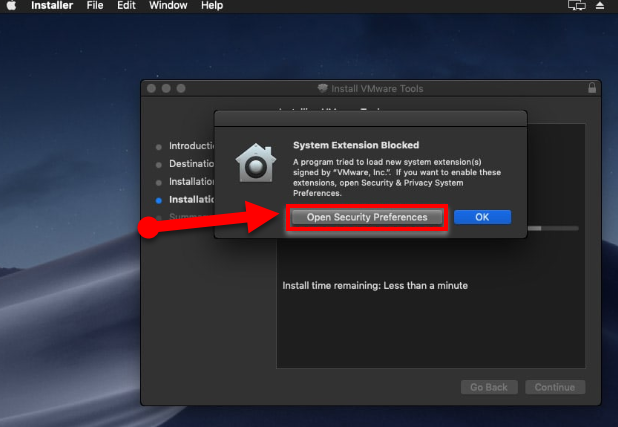Click the red close button of installer window
This screenshot has width=618, height=427.
click(x=151, y=88)
